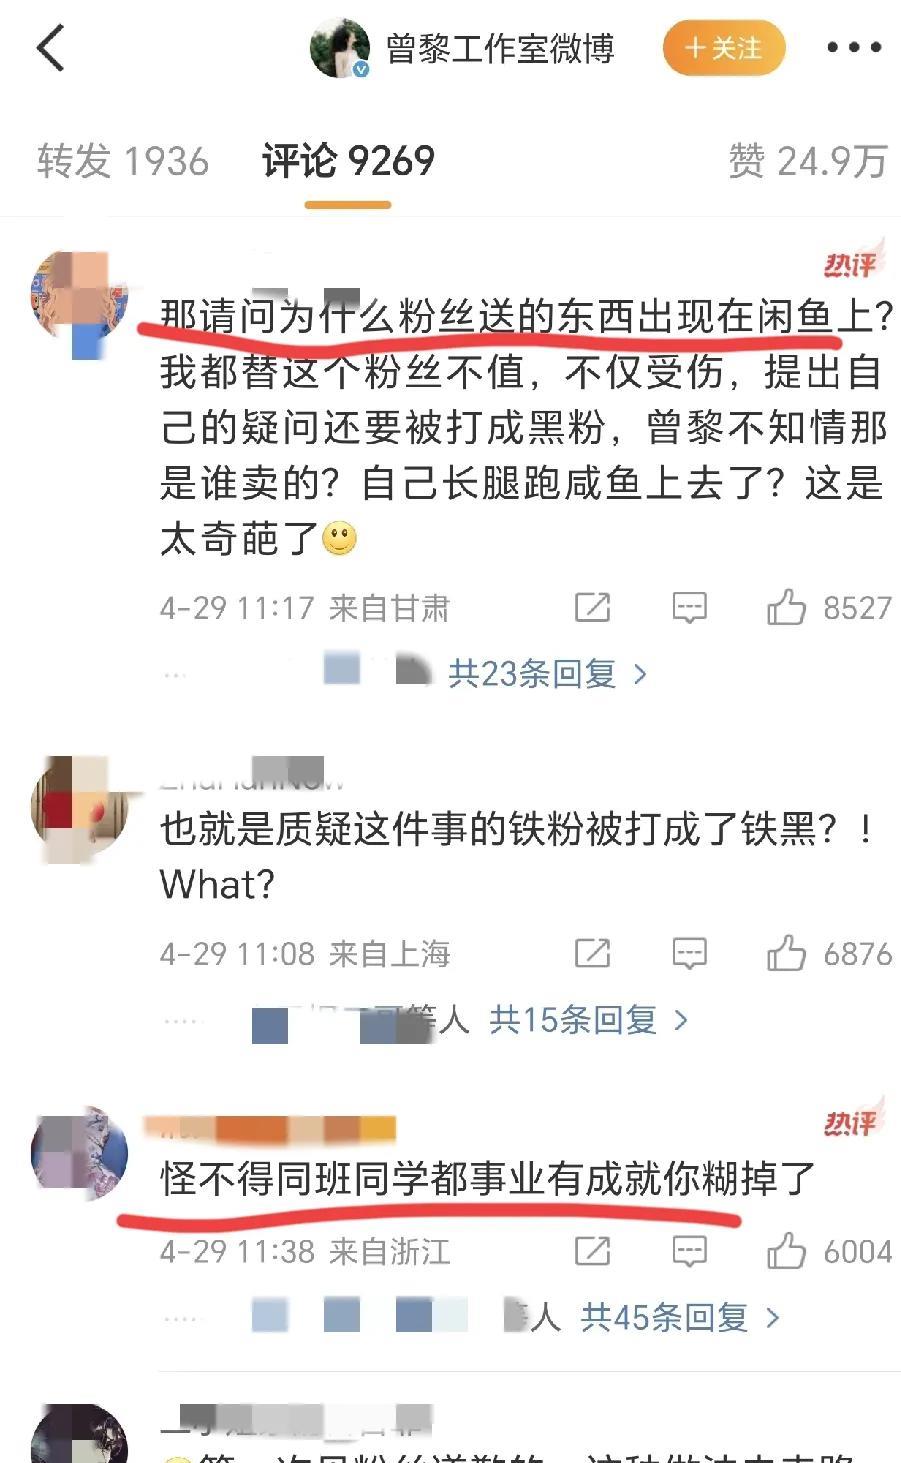Follow the account with +关注 button
The image size is (901, 1463).
tap(724, 47)
